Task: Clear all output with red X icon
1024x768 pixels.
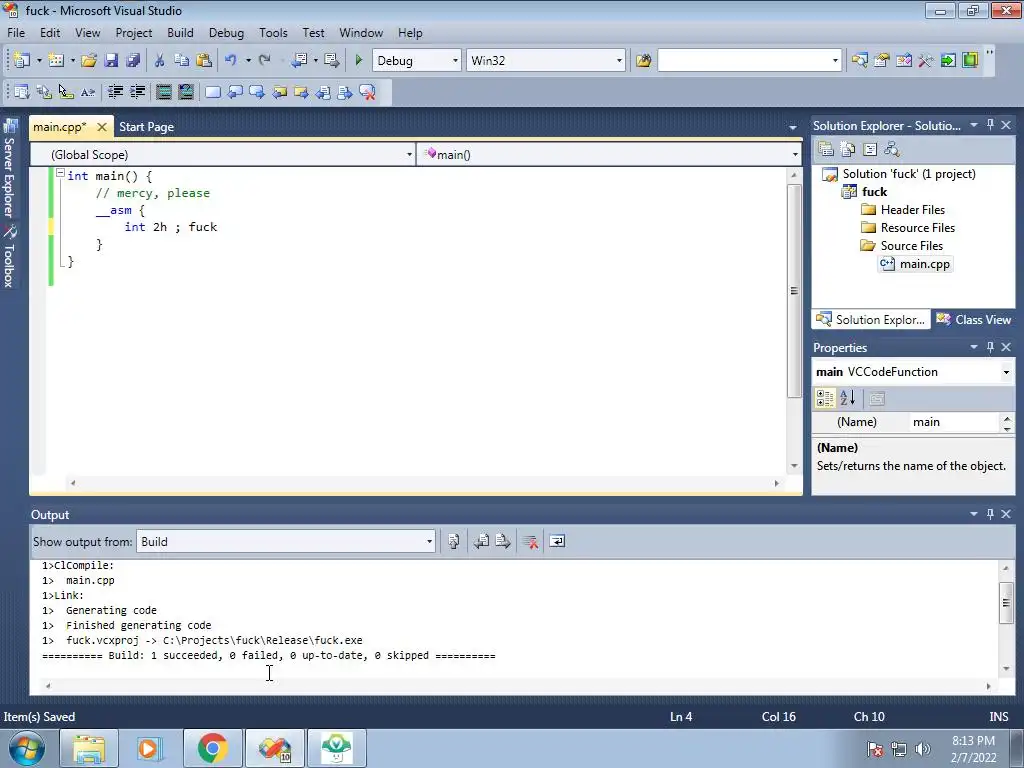Action: [x=530, y=541]
